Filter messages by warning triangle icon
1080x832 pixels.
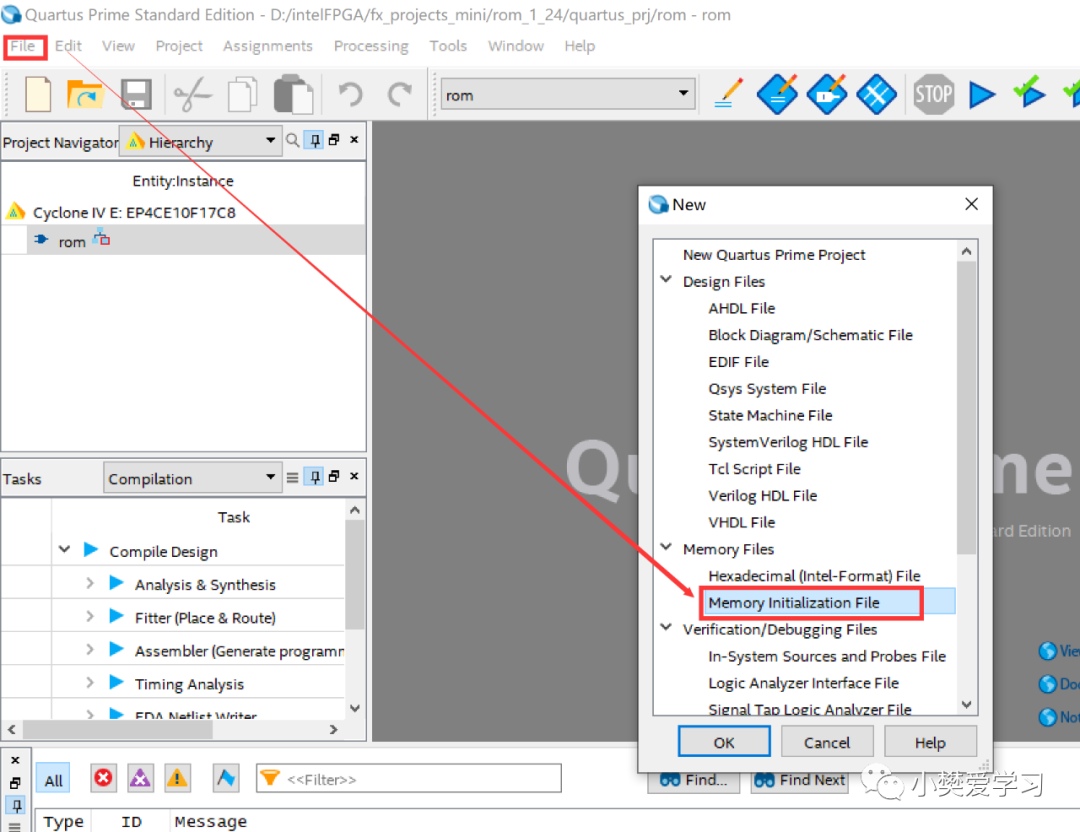click(x=177, y=778)
